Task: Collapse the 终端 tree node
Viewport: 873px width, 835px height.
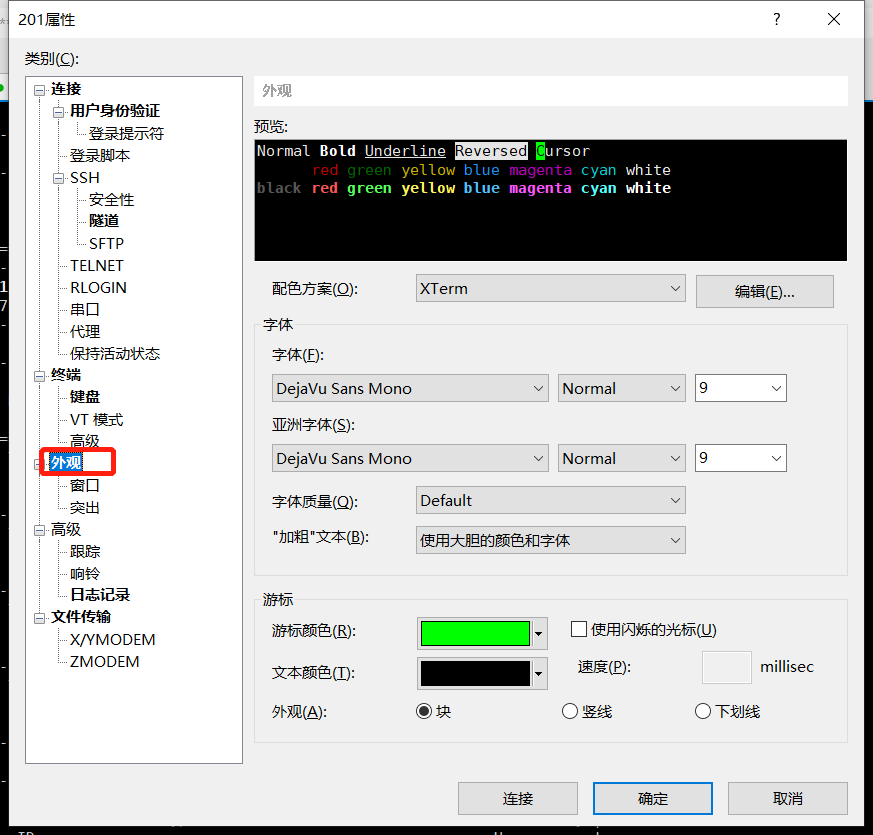Action: pyautogui.click(x=40, y=376)
